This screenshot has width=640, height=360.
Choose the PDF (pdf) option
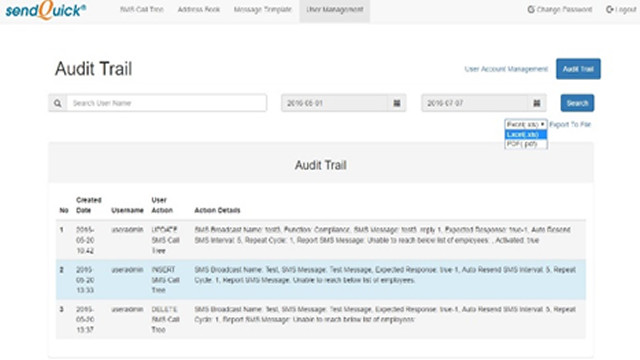coord(526,144)
